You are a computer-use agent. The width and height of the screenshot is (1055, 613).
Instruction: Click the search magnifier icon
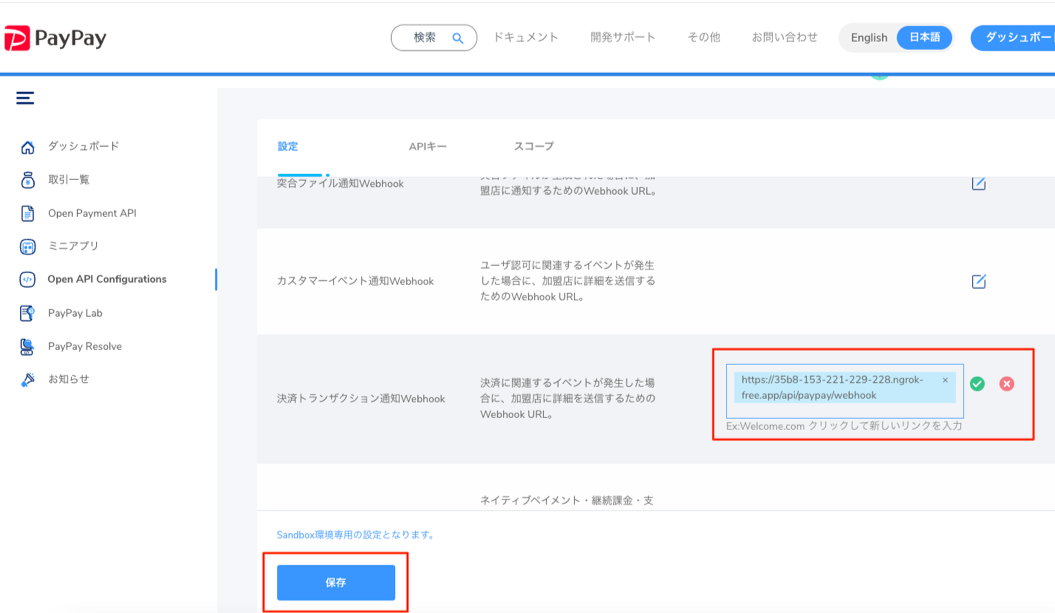458,38
